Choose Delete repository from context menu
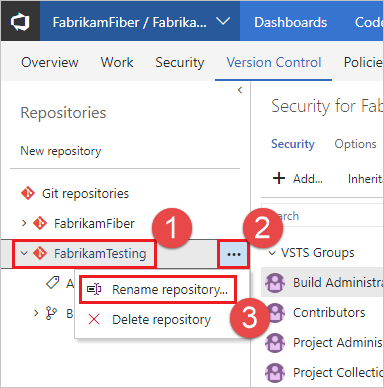Viewport: 384px width, 388px height. coord(162,319)
